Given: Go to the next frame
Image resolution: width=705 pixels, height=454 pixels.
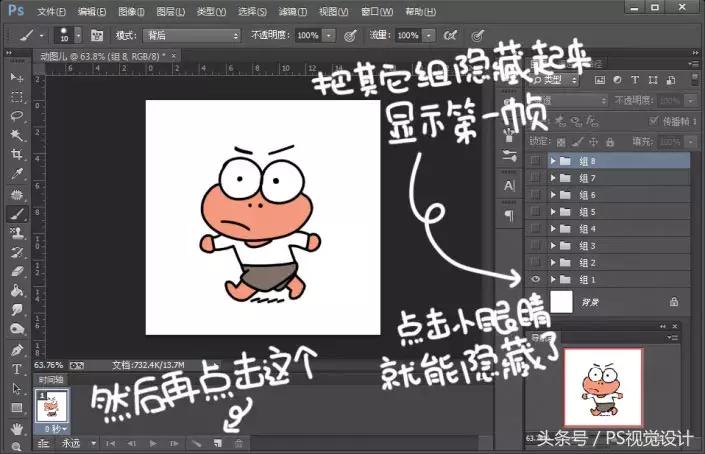Looking at the screenshot, I should 174,444.
